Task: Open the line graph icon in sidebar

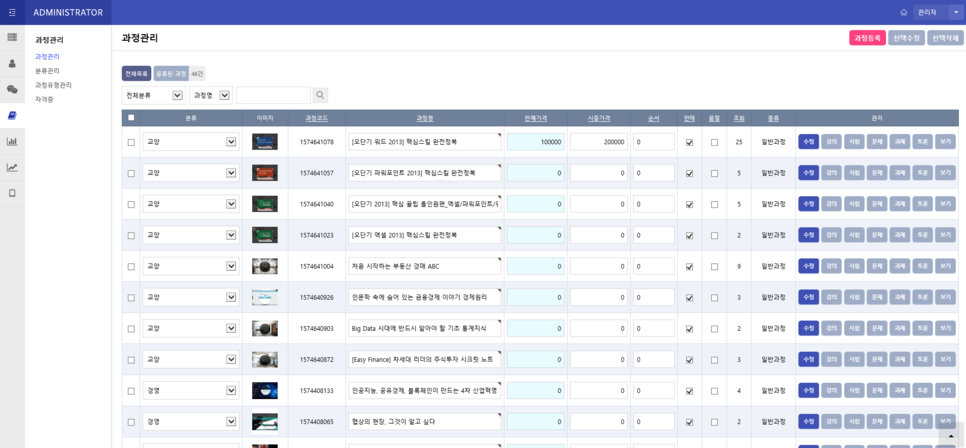Action: 12,167
